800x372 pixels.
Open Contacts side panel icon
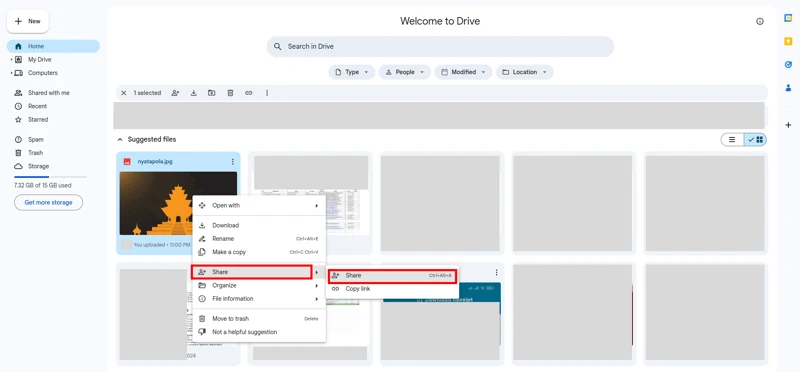(x=788, y=88)
